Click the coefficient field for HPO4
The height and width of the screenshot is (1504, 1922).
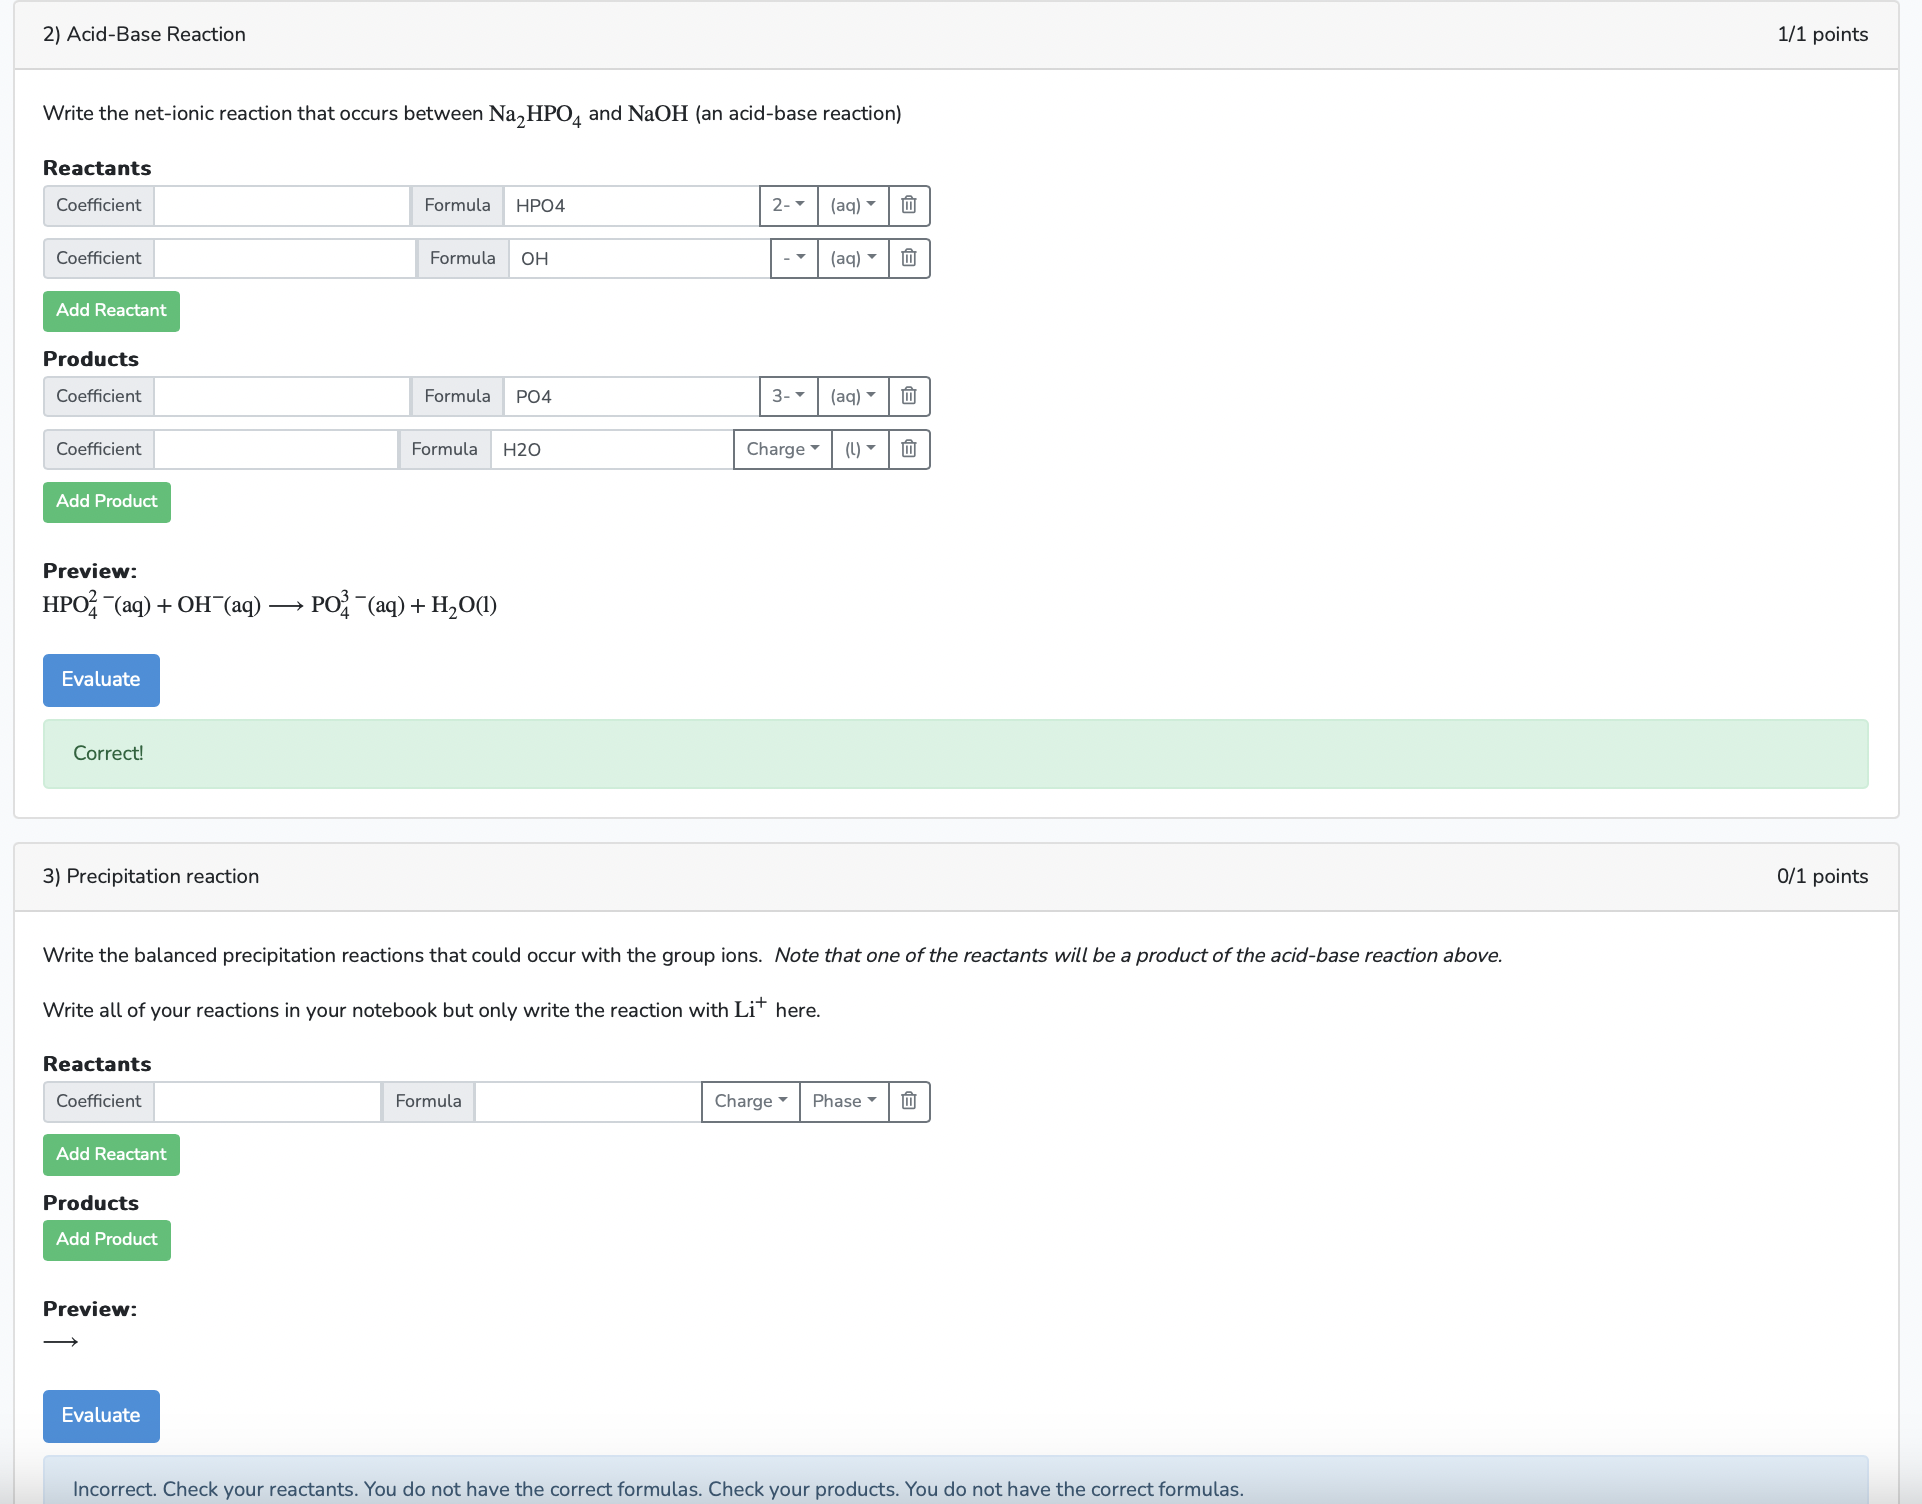282,205
